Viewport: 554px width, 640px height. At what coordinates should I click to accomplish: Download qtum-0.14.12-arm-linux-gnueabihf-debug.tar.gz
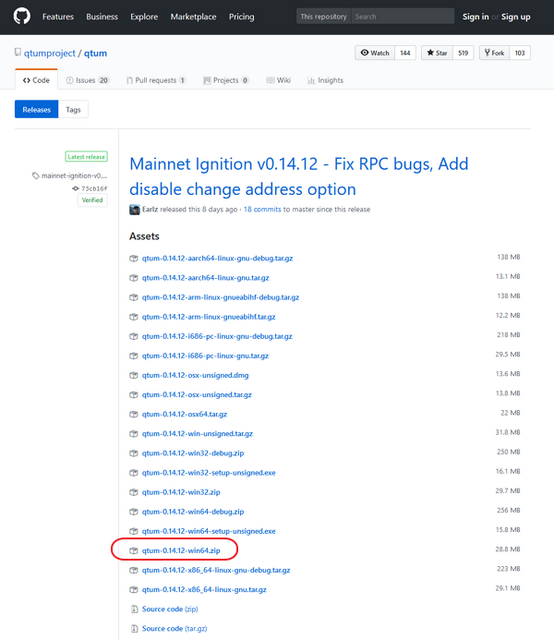click(220, 298)
